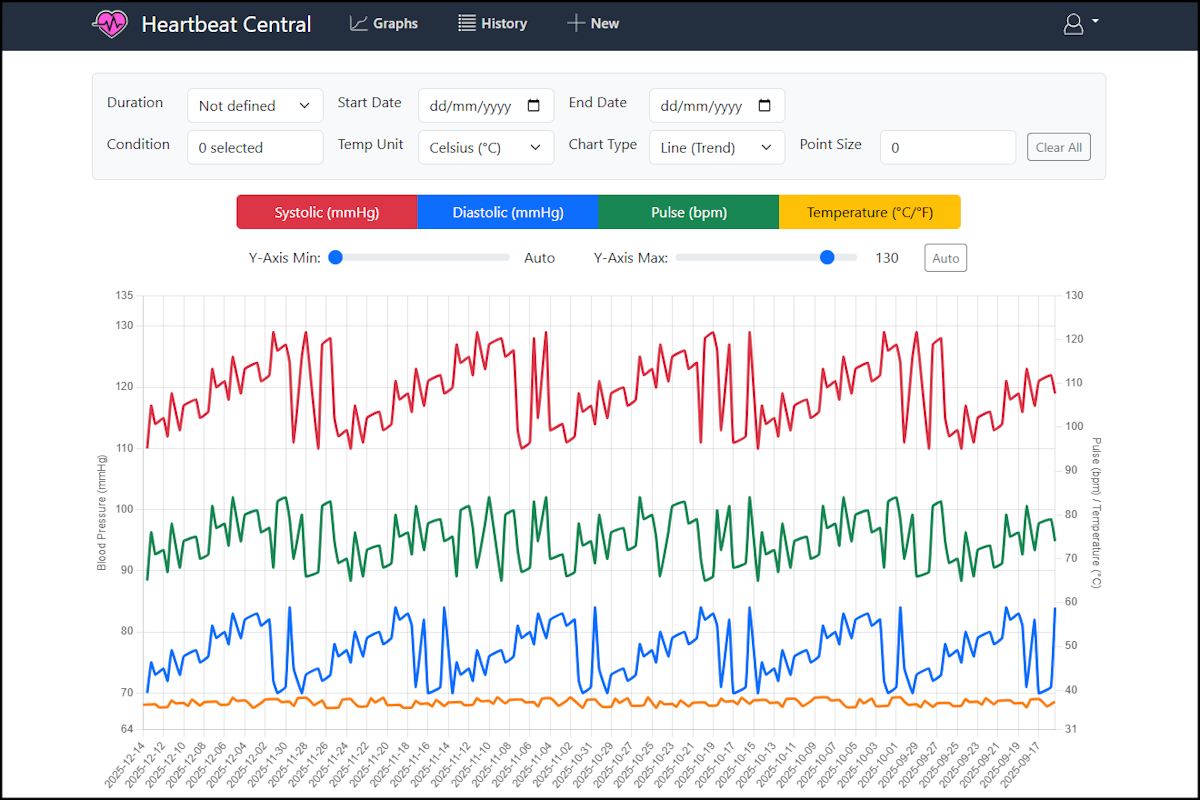Open the Chart Type Line (Trend) dropdown
The height and width of the screenshot is (800, 1200).
(716, 147)
